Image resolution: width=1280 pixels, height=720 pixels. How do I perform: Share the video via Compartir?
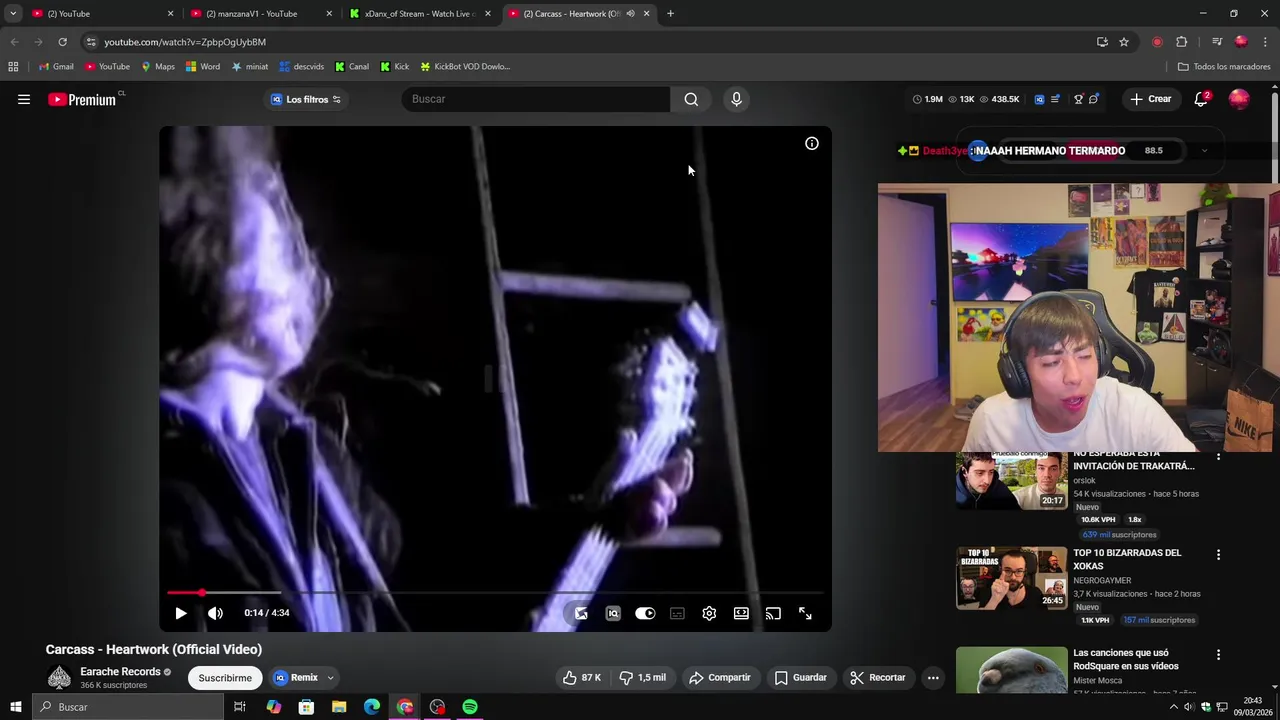pyautogui.click(x=719, y=678)
